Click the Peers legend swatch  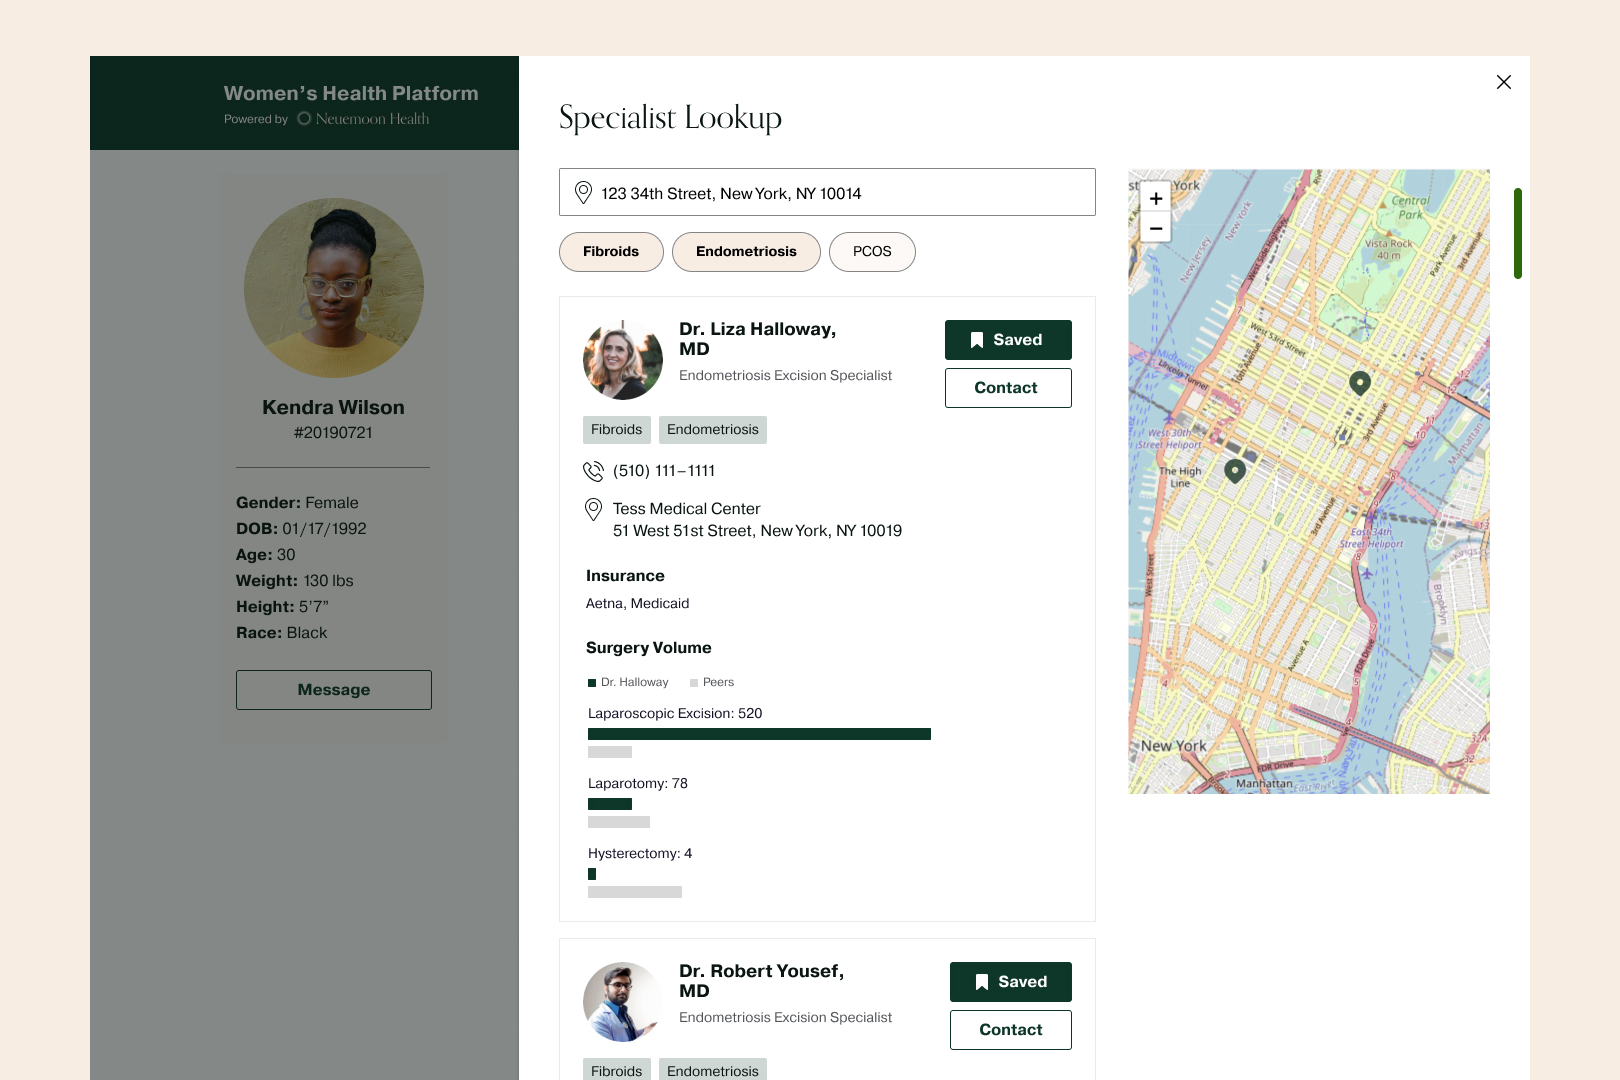(x=694, y=683)
